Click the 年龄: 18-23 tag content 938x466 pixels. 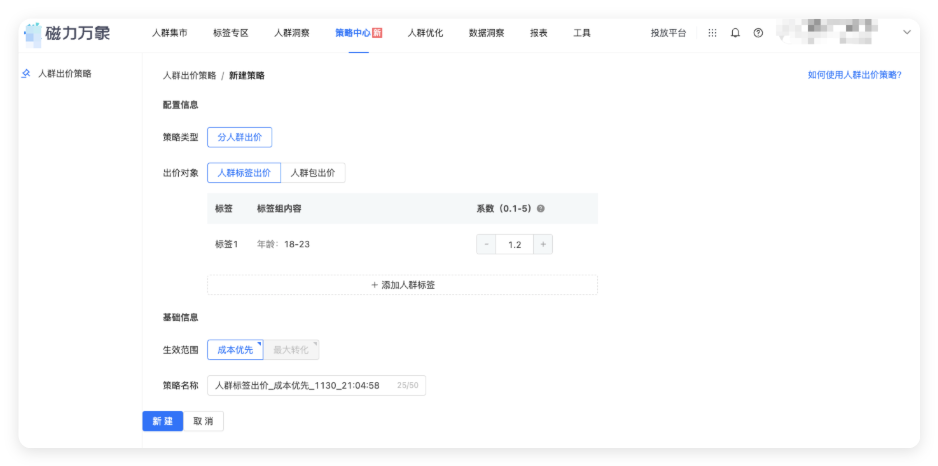click(283, 244)
